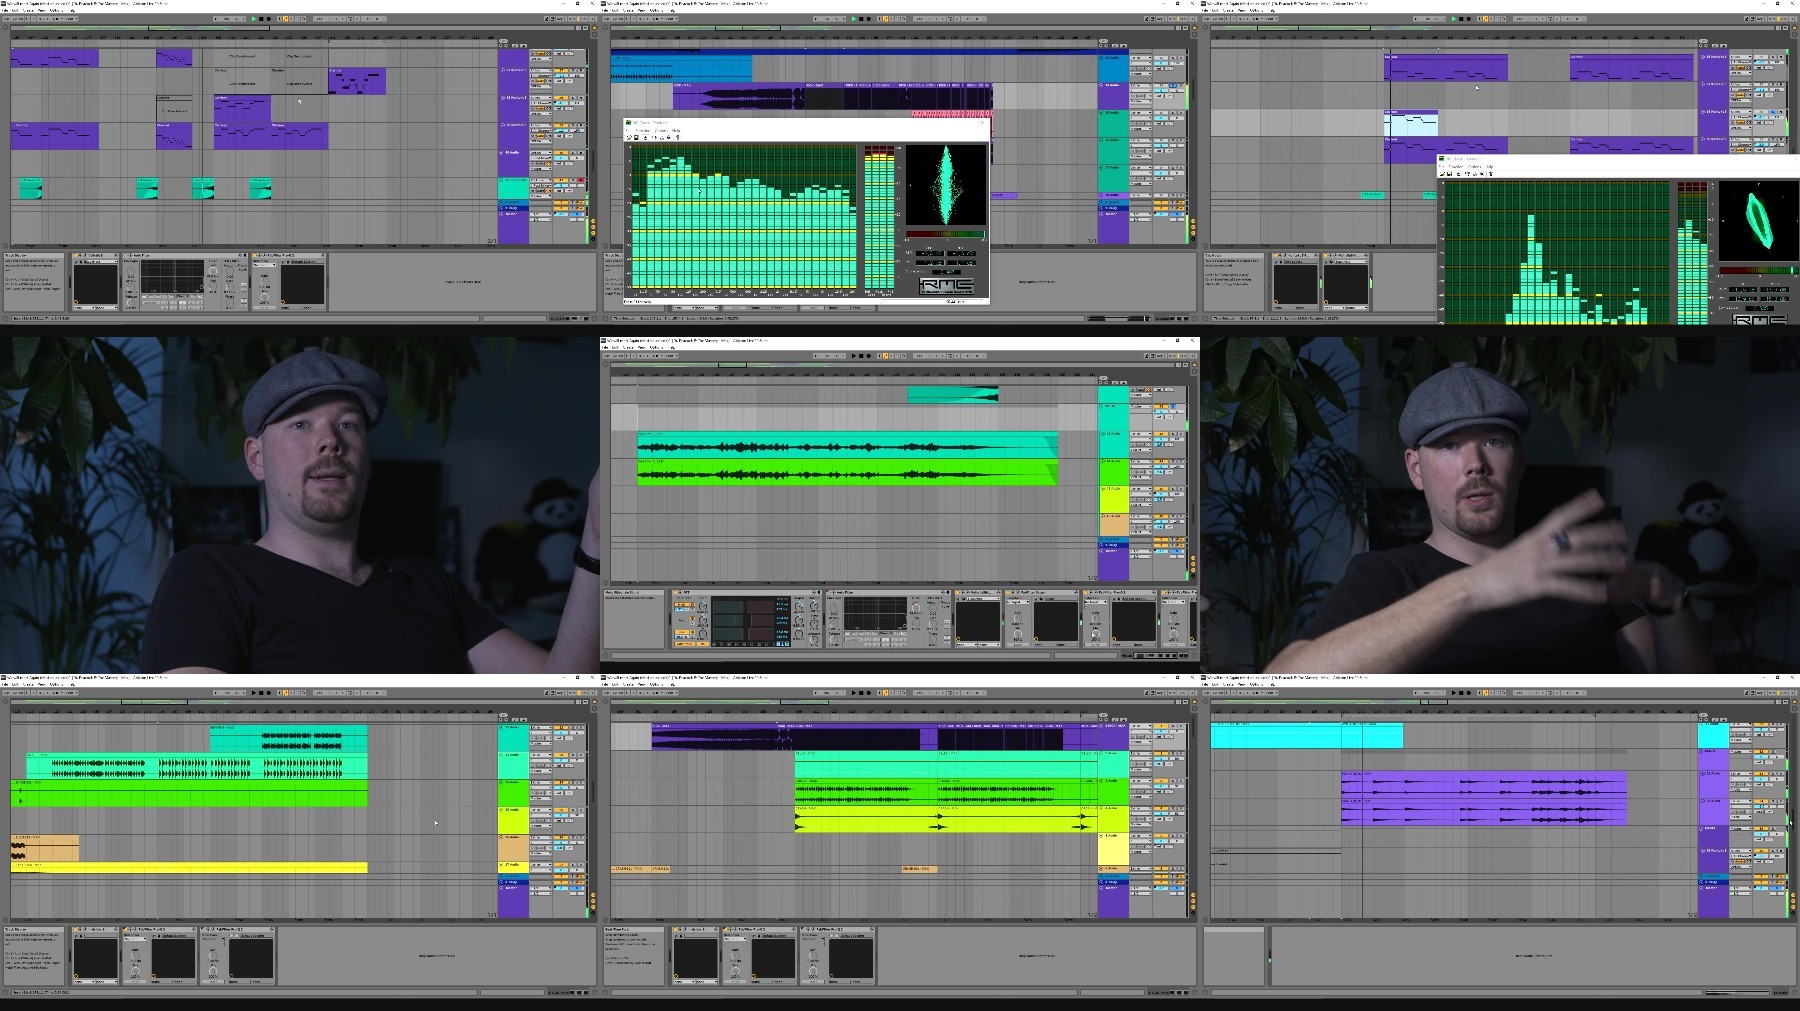Hit Play in the bottom-left Ableton frame

coord(253,693)
